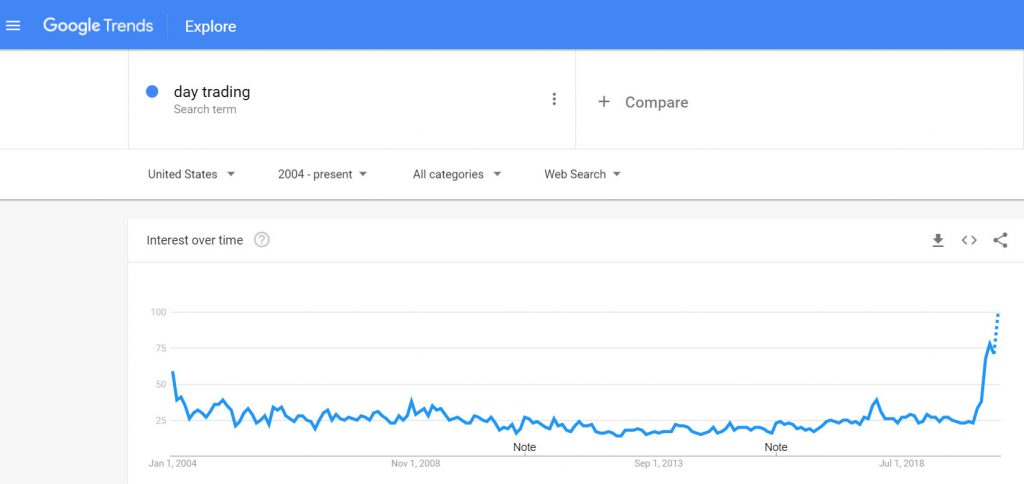This screenshot has width=1024, height=484.
Task: Click the second Note marker on chart
Action: pyautogui.click(x=776, y=447)
